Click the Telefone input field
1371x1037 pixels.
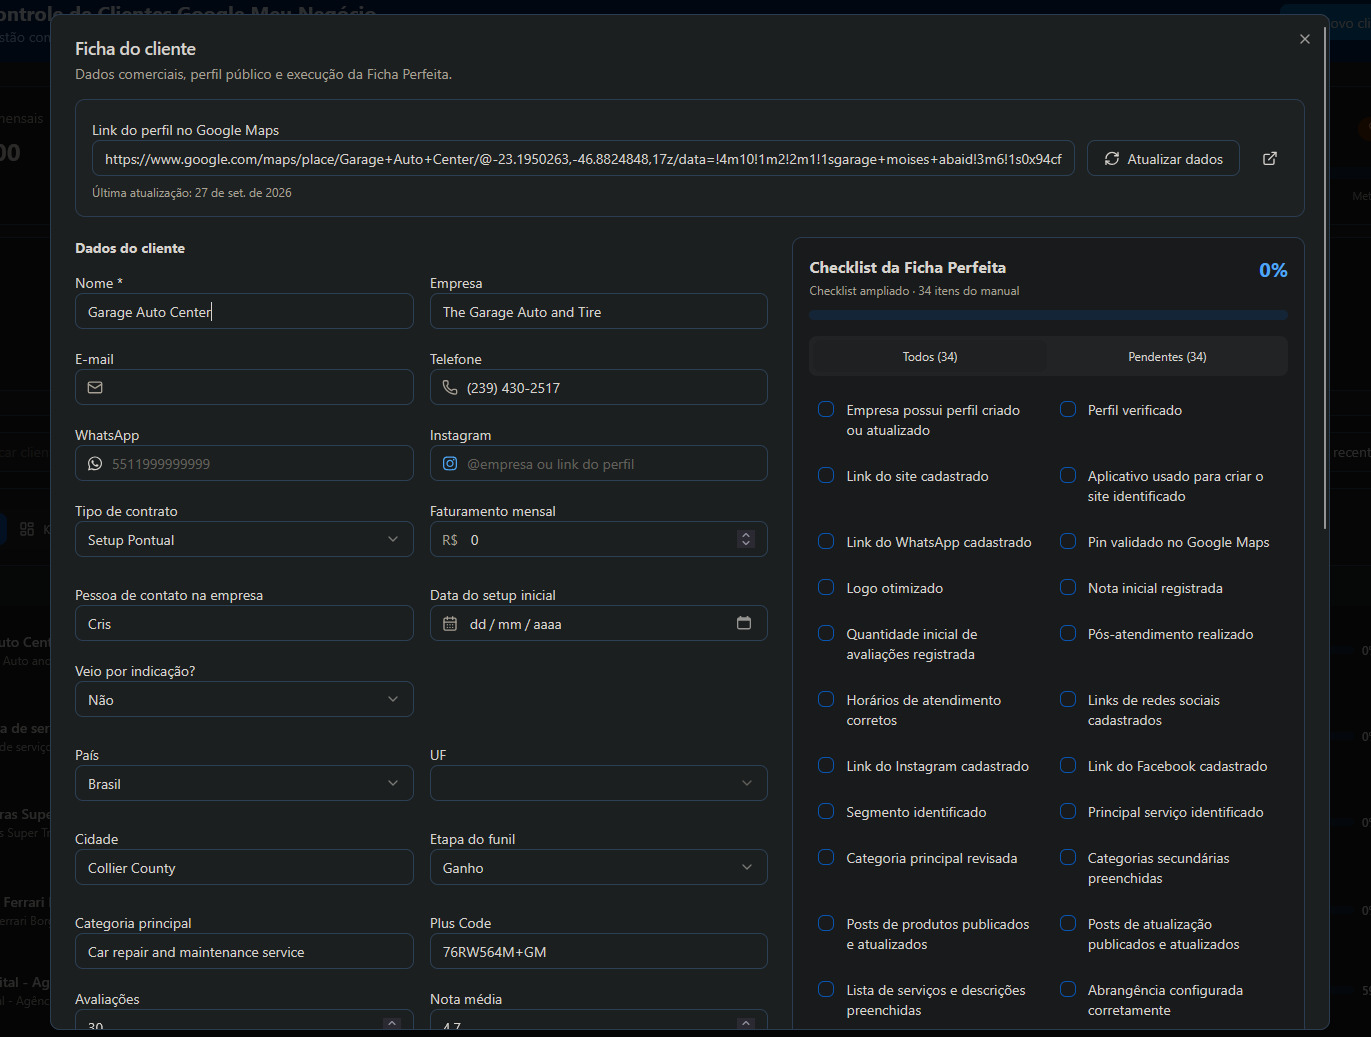(599, 387)
